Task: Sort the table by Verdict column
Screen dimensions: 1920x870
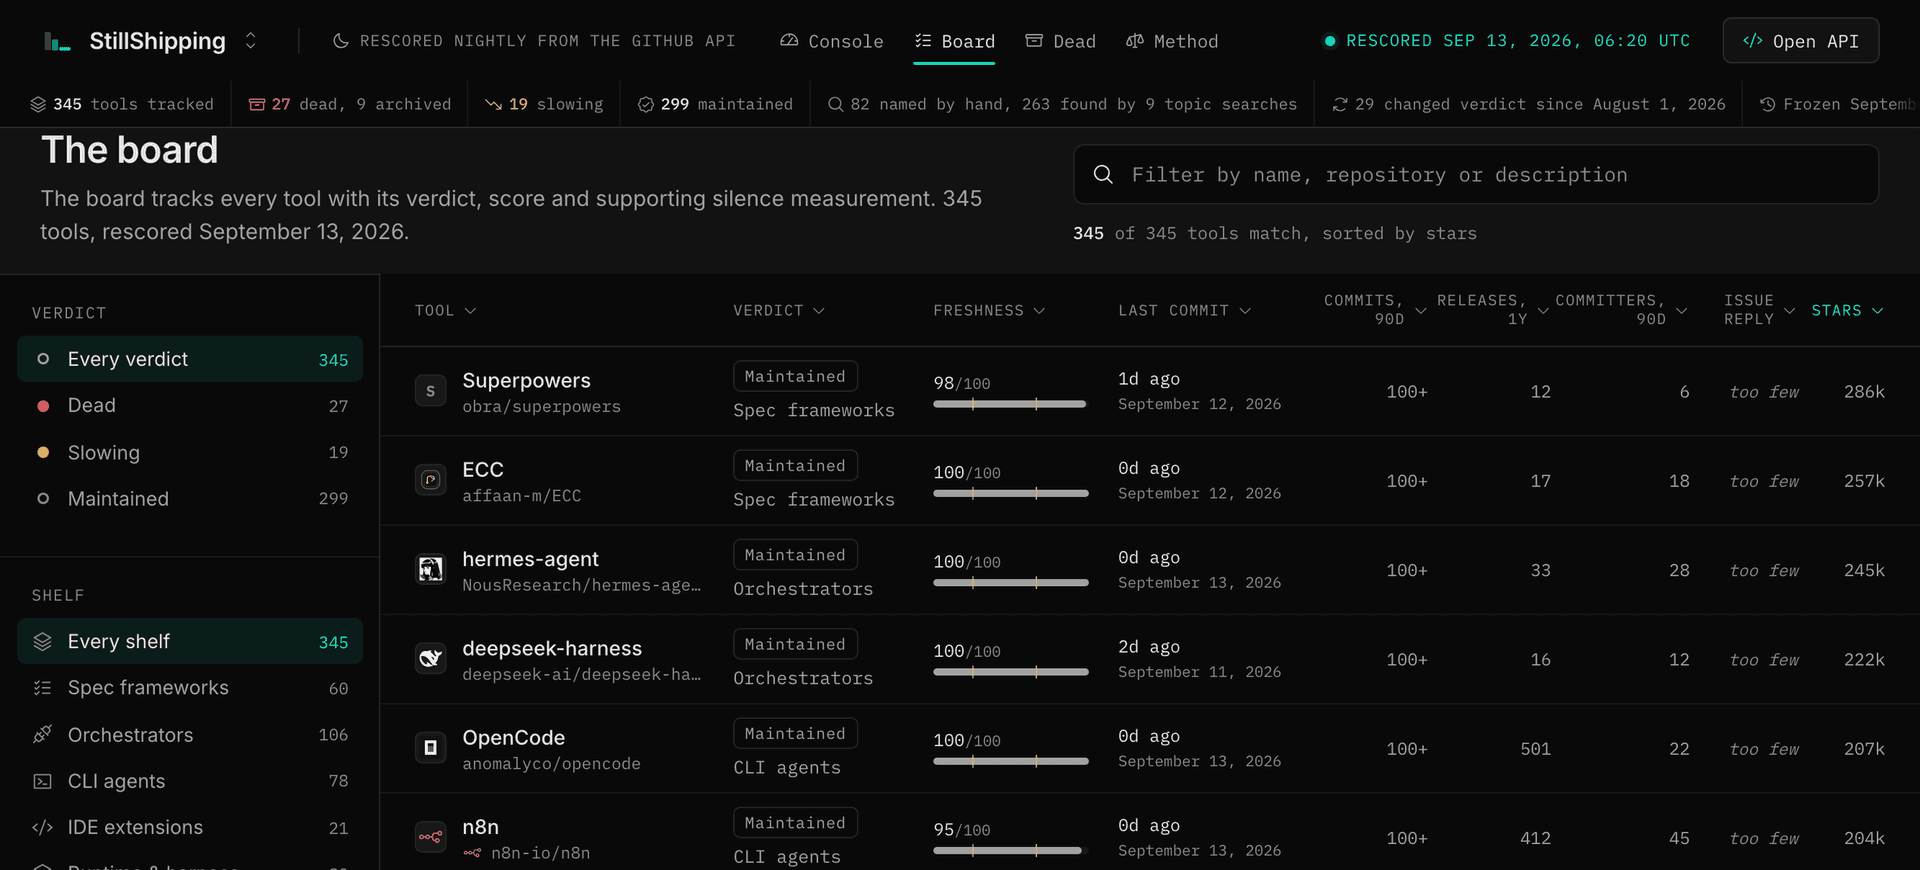Action: click(779, 311)
